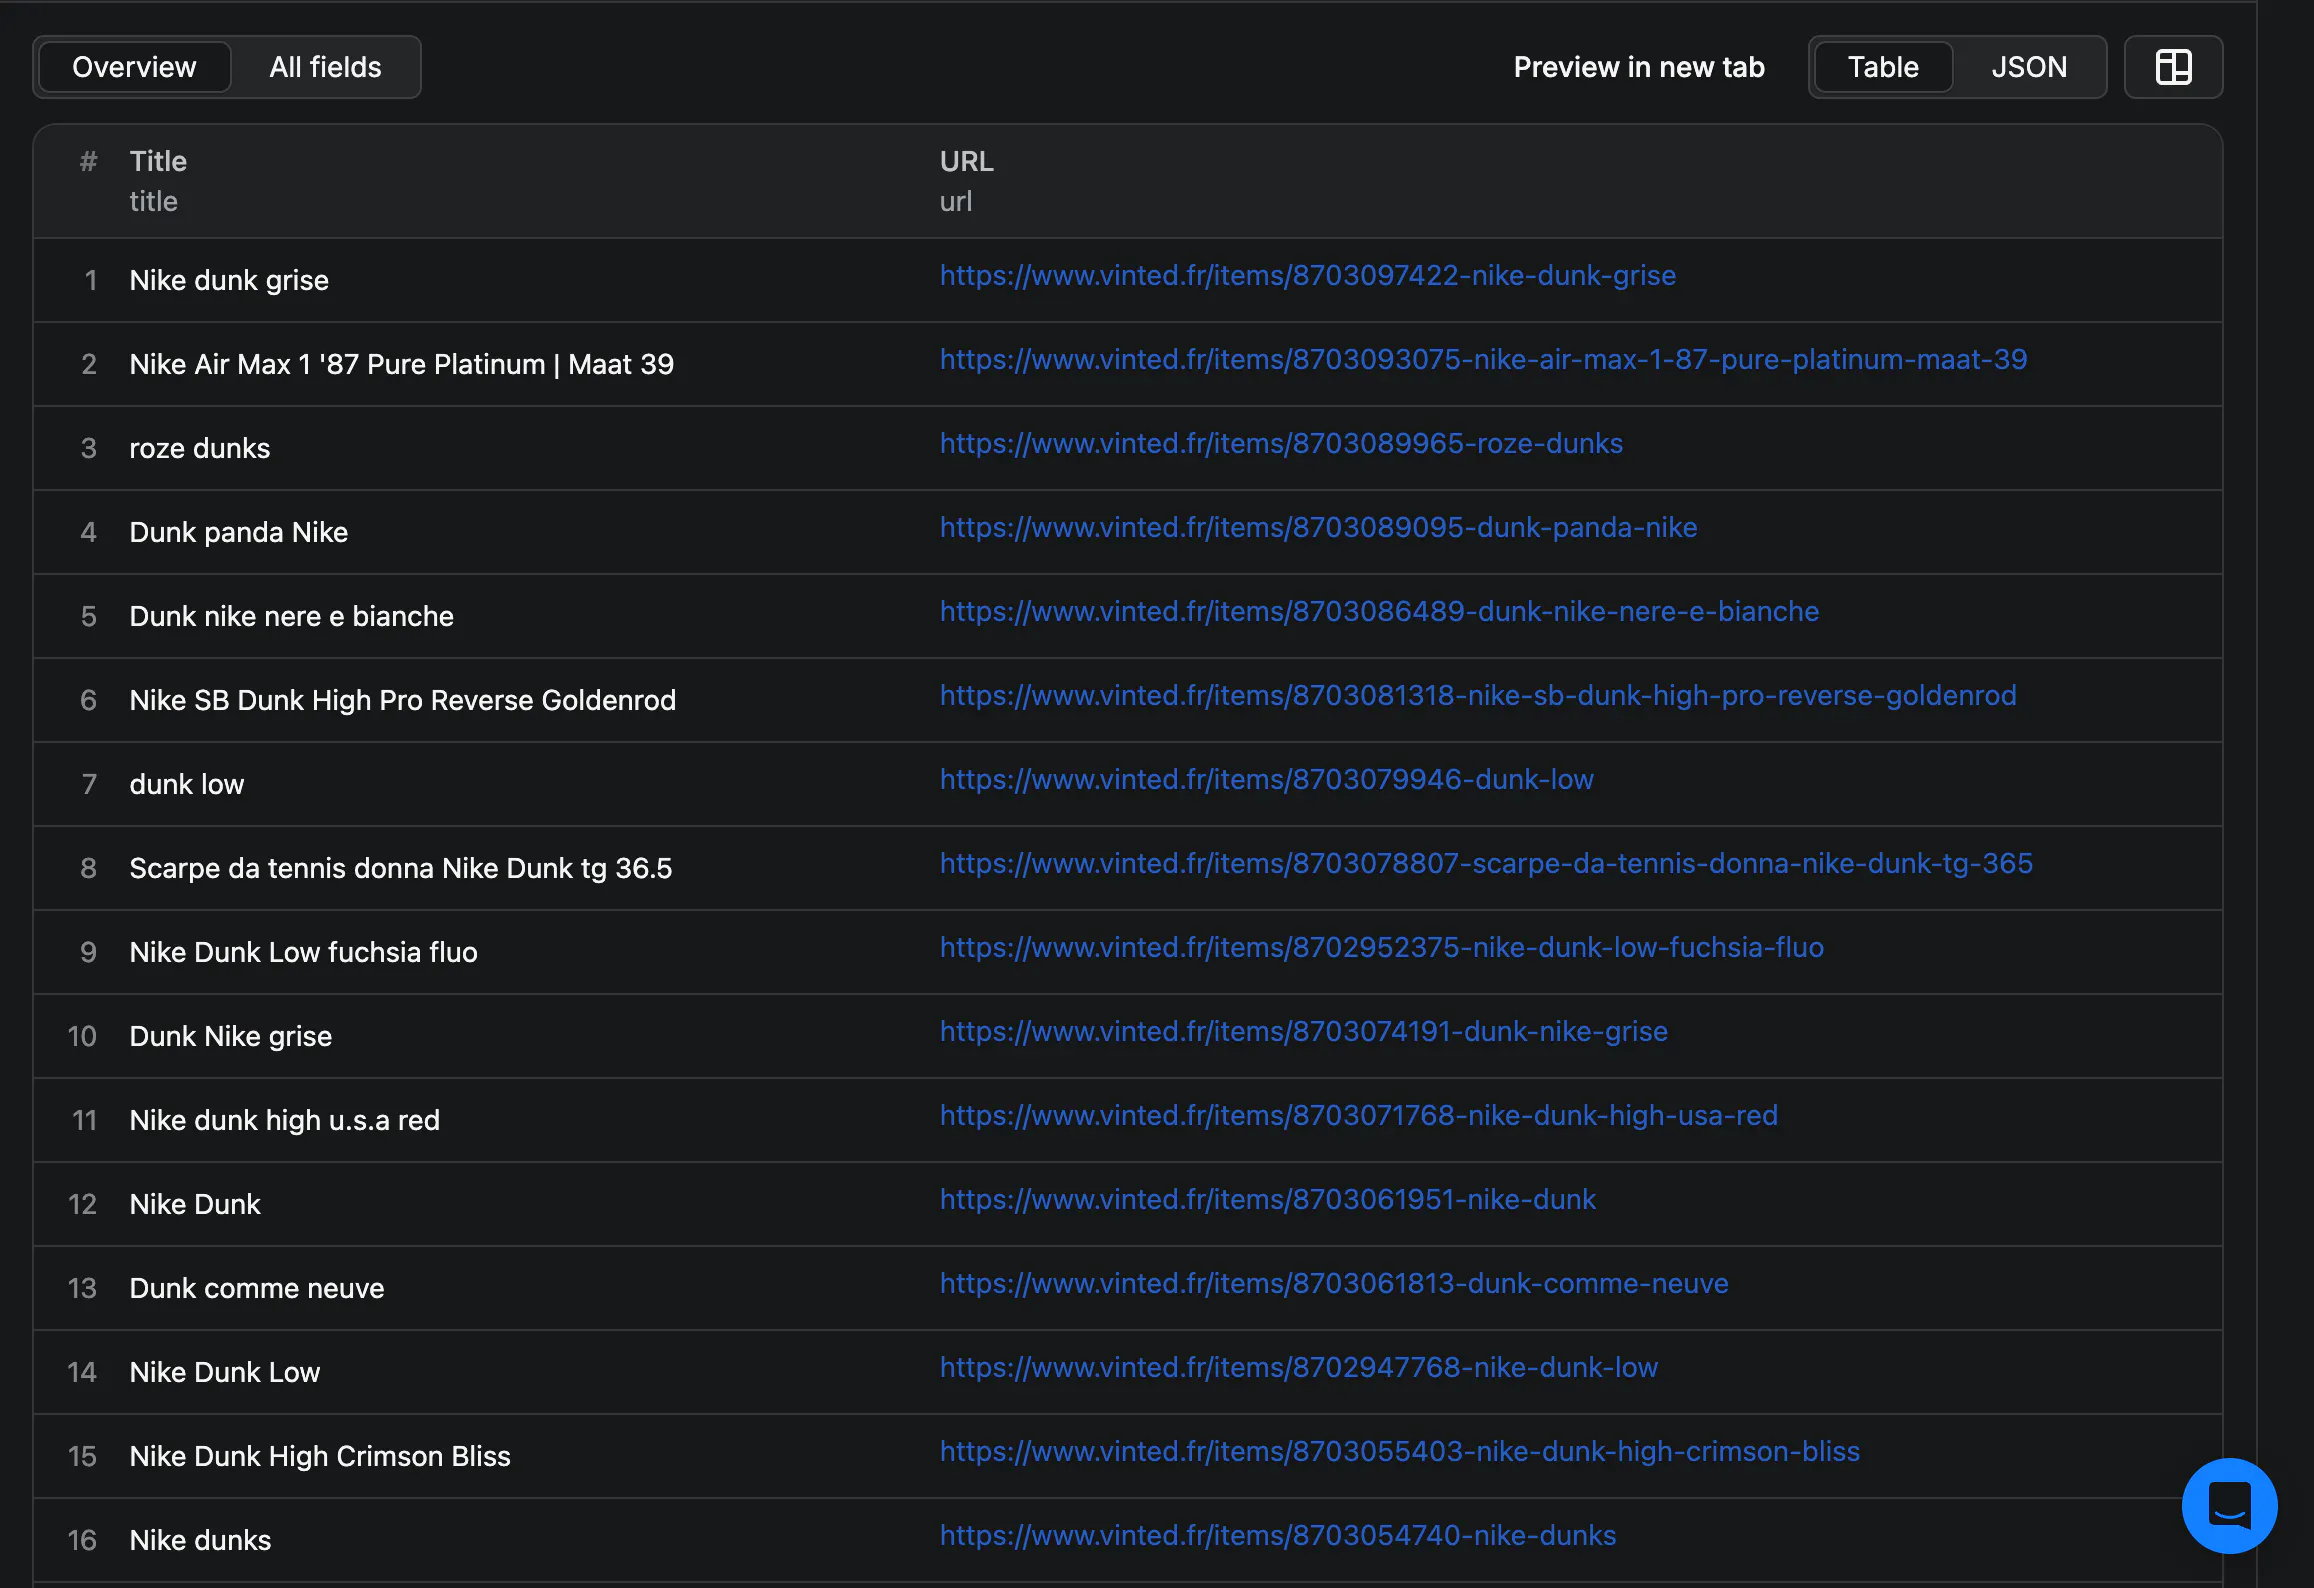Open the roze-dunks Vinted link
2314x1588 pixels.
(x=1281, y=443)
